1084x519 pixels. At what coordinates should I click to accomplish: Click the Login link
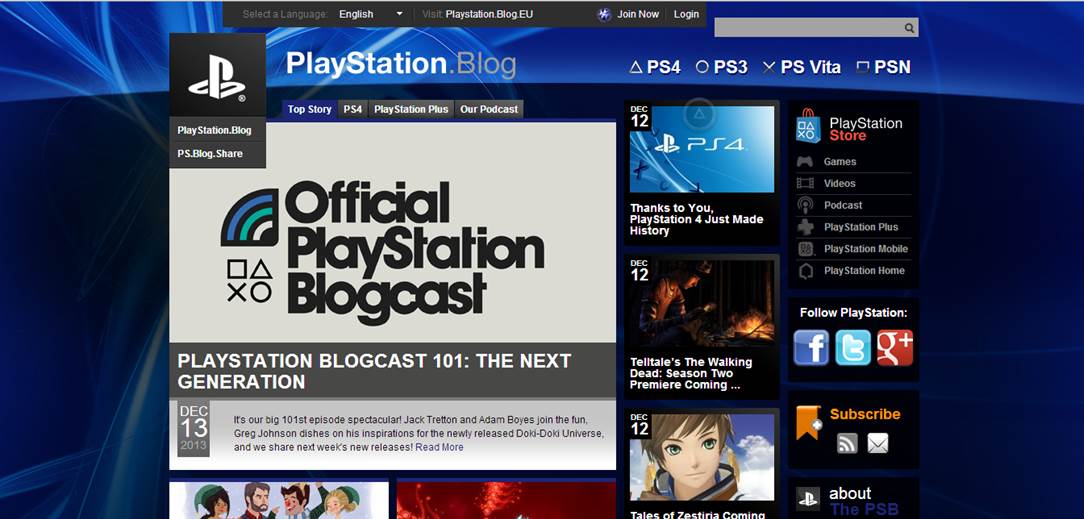coord(686,14)
